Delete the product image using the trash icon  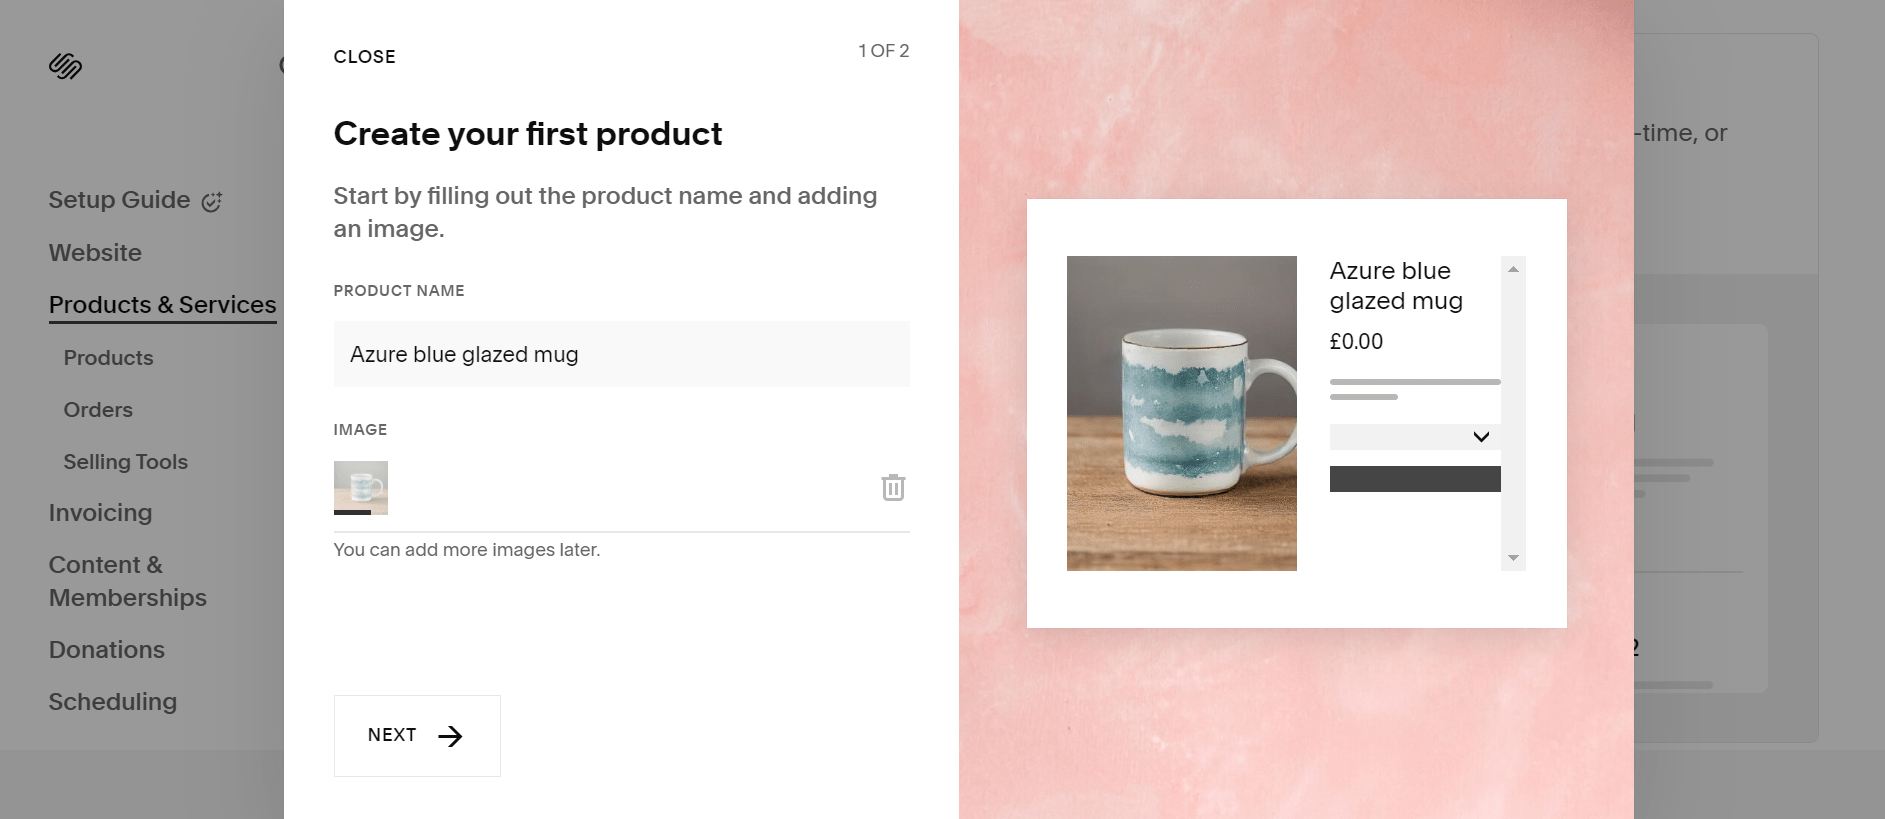pyautogui.click(x=893, y=488)
